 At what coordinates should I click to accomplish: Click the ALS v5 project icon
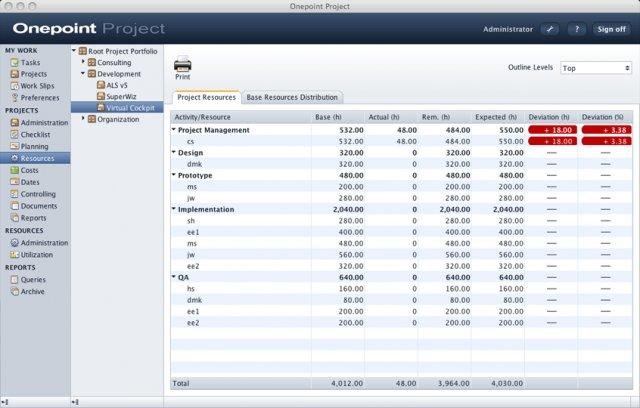click(101, 85)
